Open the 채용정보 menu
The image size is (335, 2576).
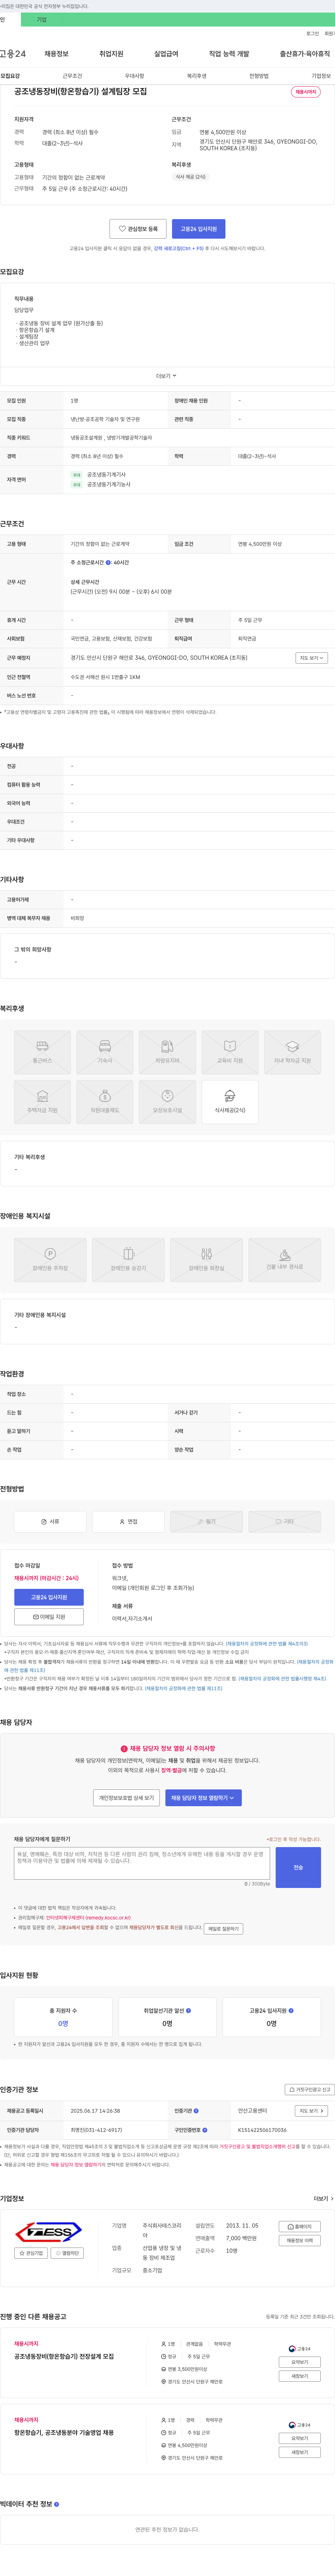(x=56, y=54)
